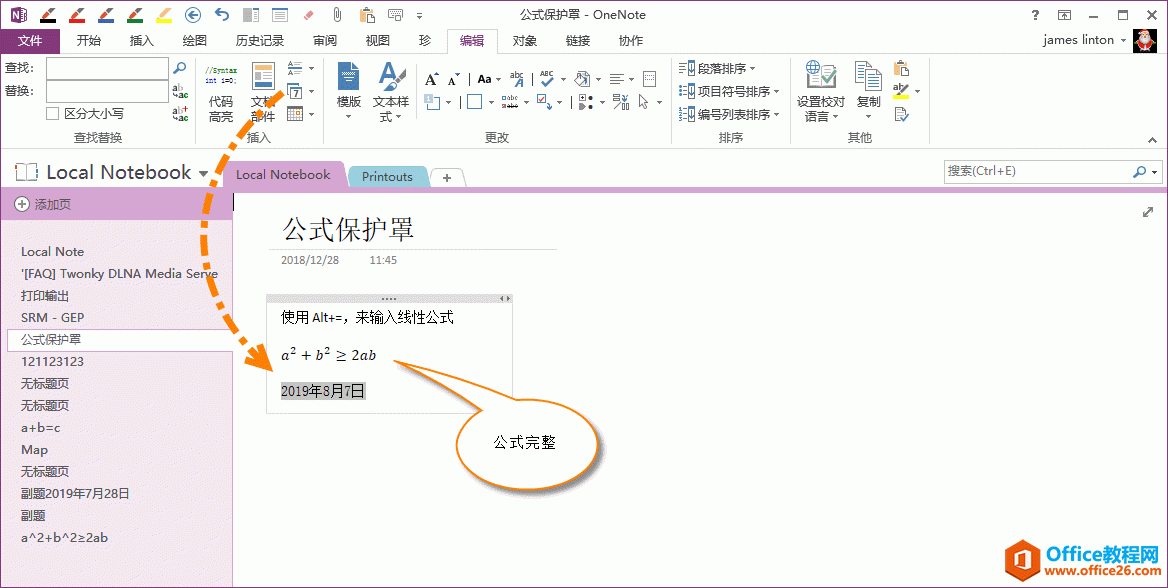Click the 设置校对语言 proofing language icon

[x=820, y=92]
